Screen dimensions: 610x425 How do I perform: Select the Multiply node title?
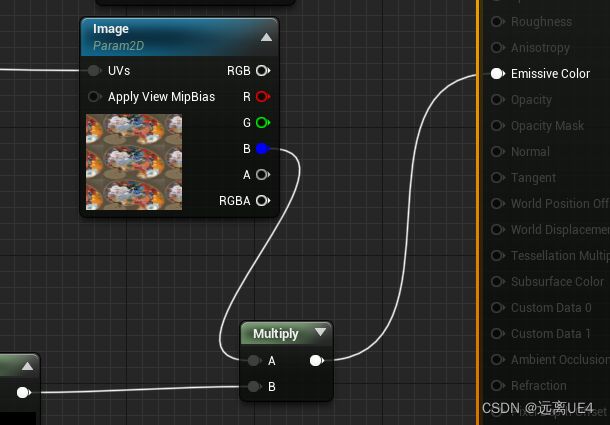click(x=275, y=334)
